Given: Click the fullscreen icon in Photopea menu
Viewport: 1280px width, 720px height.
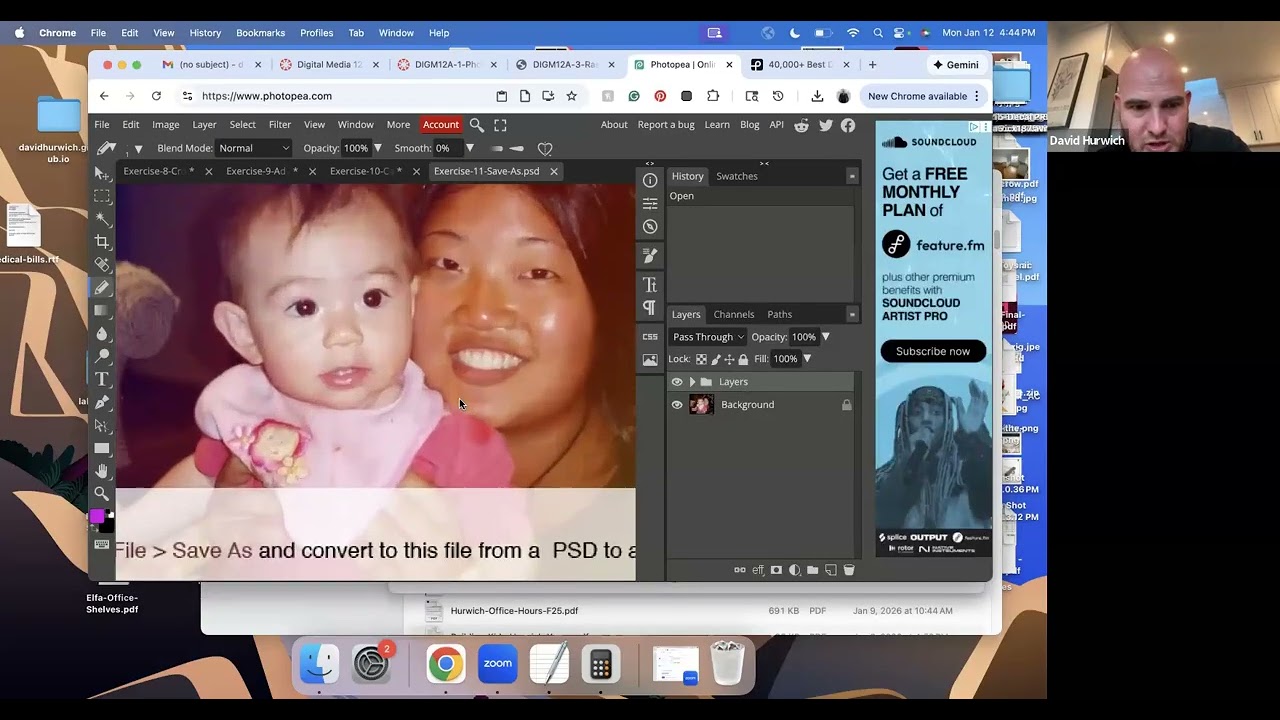Looking at the screenshot, I should (500, 125).
